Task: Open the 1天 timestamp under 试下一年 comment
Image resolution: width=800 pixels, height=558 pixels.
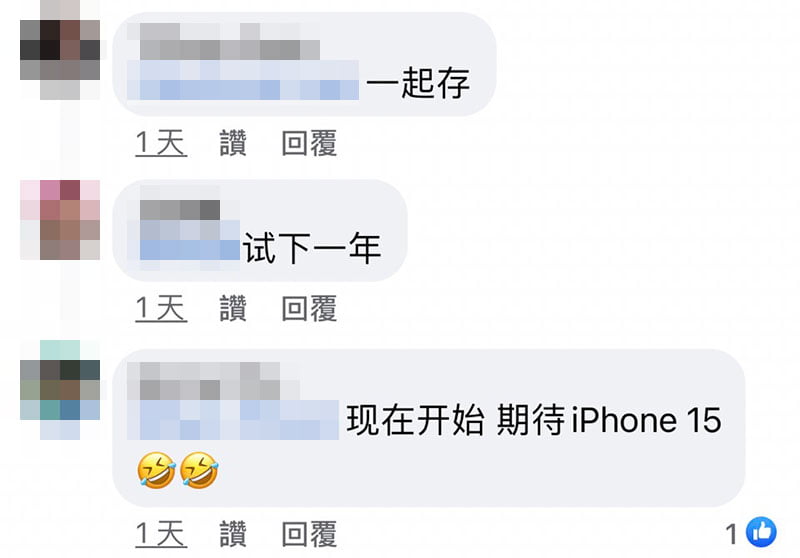Action: pyautogui.click(x=161, y=308)
